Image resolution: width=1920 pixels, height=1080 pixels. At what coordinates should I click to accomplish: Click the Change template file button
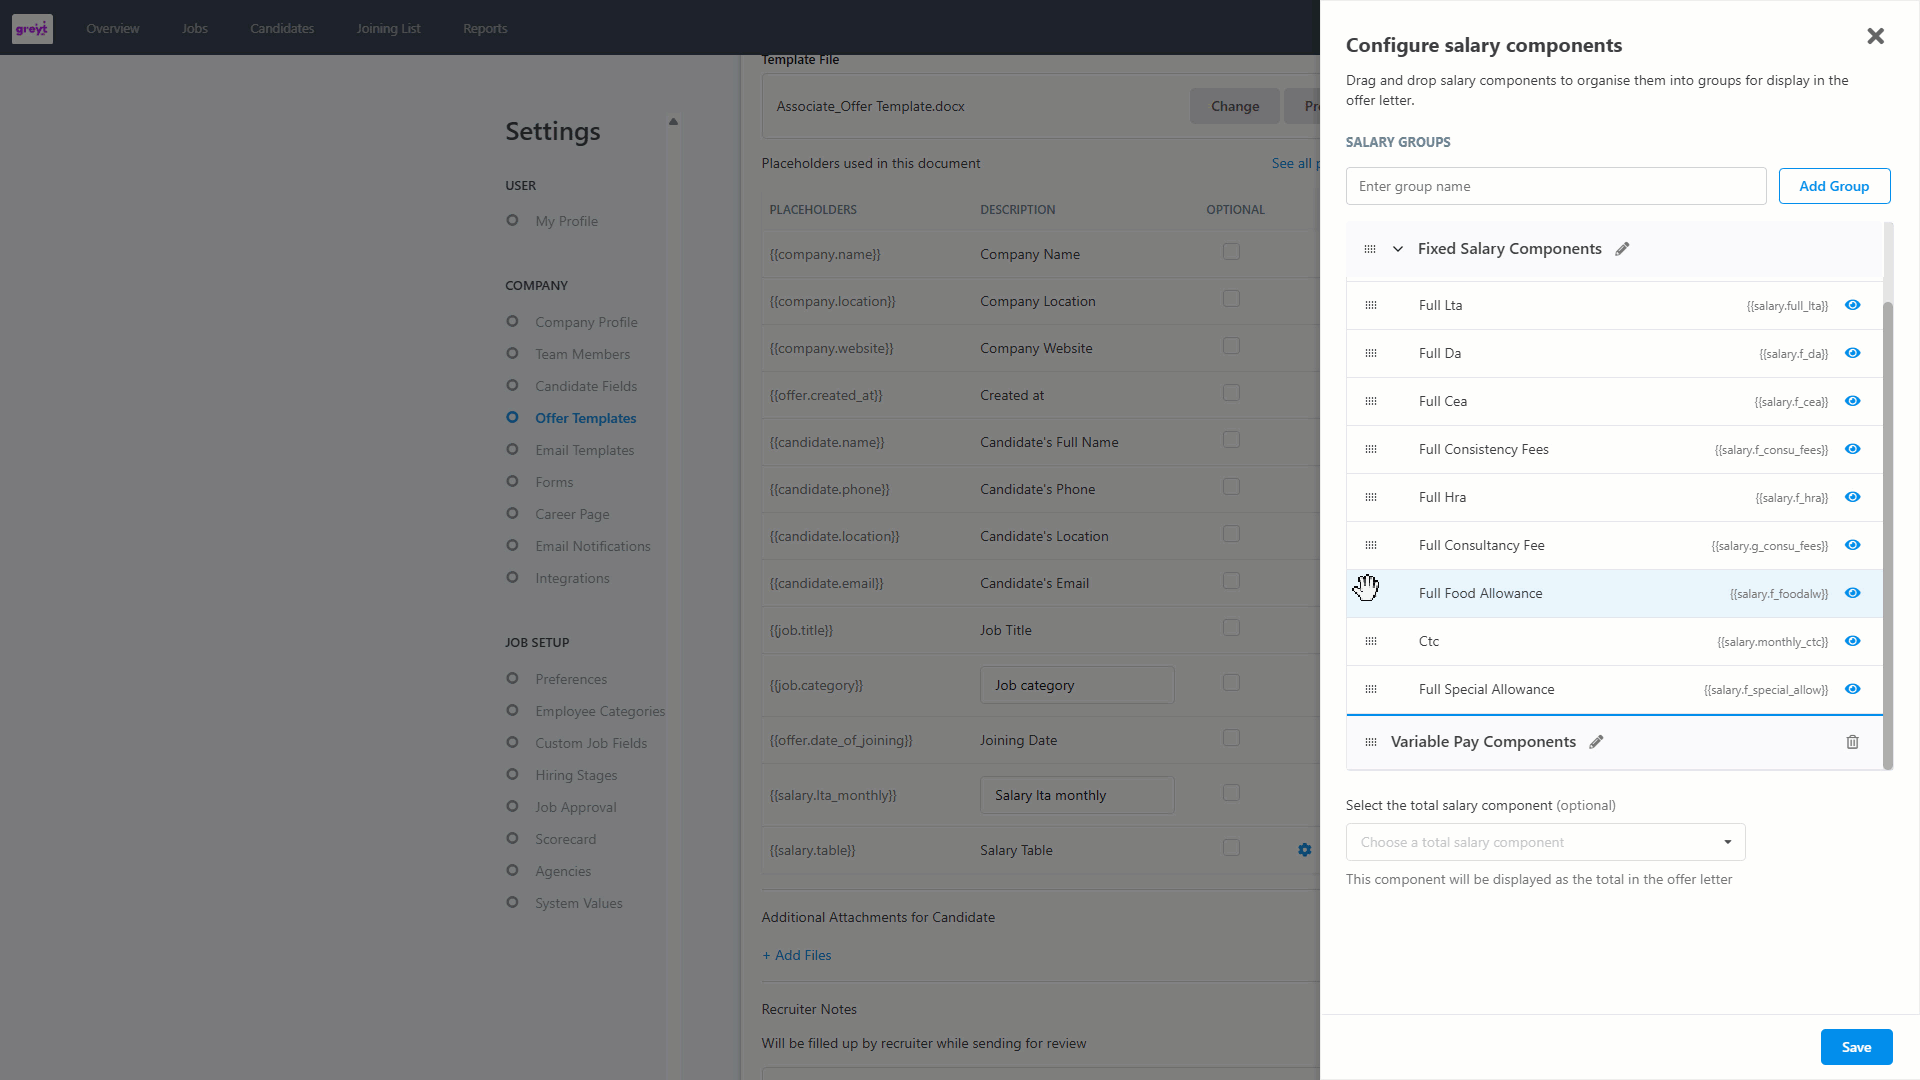1234,106
